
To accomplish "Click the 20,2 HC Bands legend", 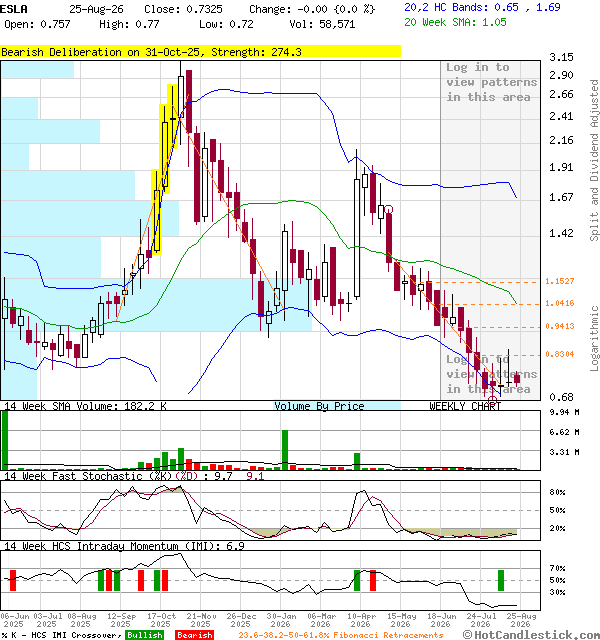I will click(482, 7).
